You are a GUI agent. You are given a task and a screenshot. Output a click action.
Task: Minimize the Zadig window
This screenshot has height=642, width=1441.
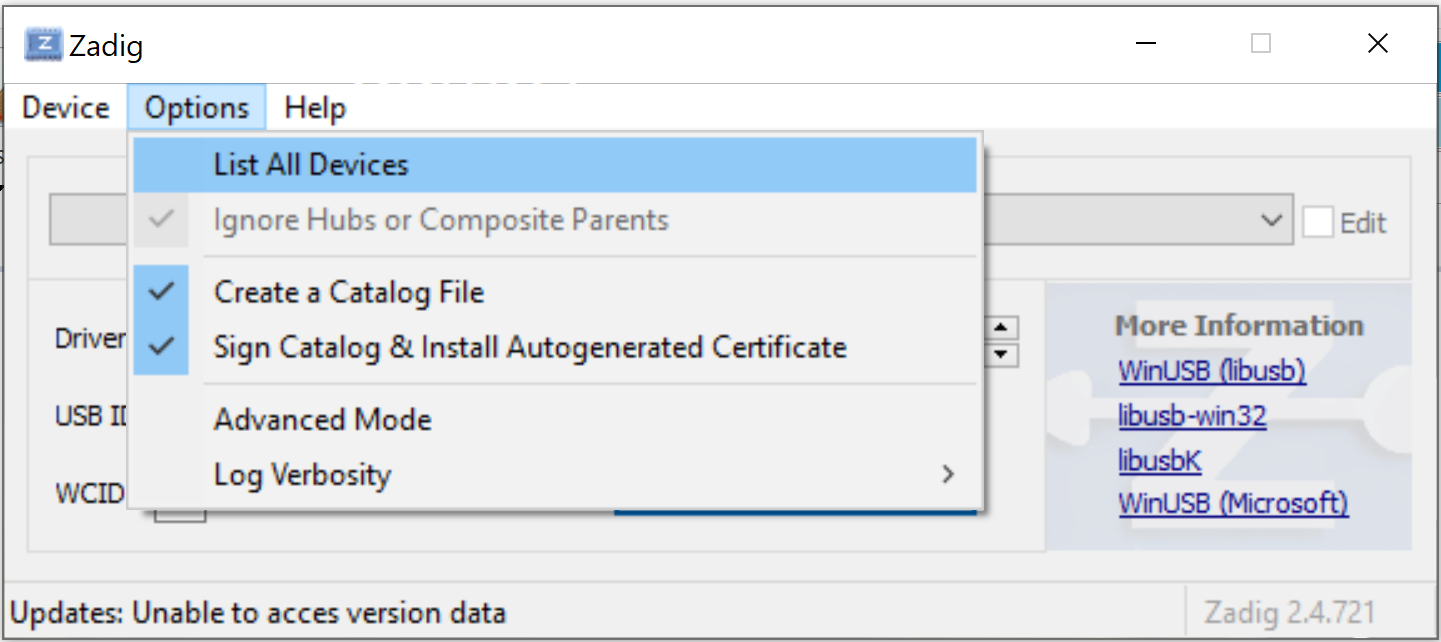point(1144,44)
